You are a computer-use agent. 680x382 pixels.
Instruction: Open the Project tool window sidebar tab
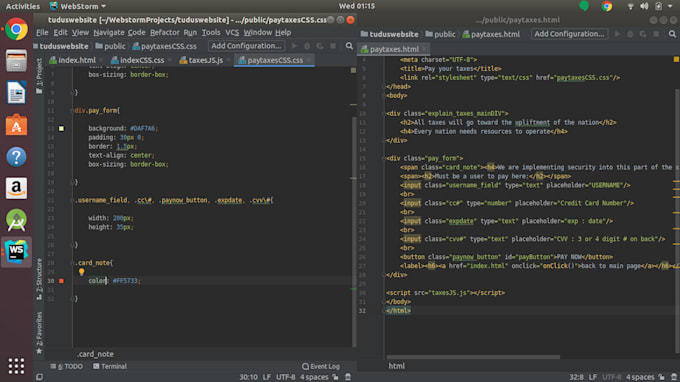pos(39,75)
